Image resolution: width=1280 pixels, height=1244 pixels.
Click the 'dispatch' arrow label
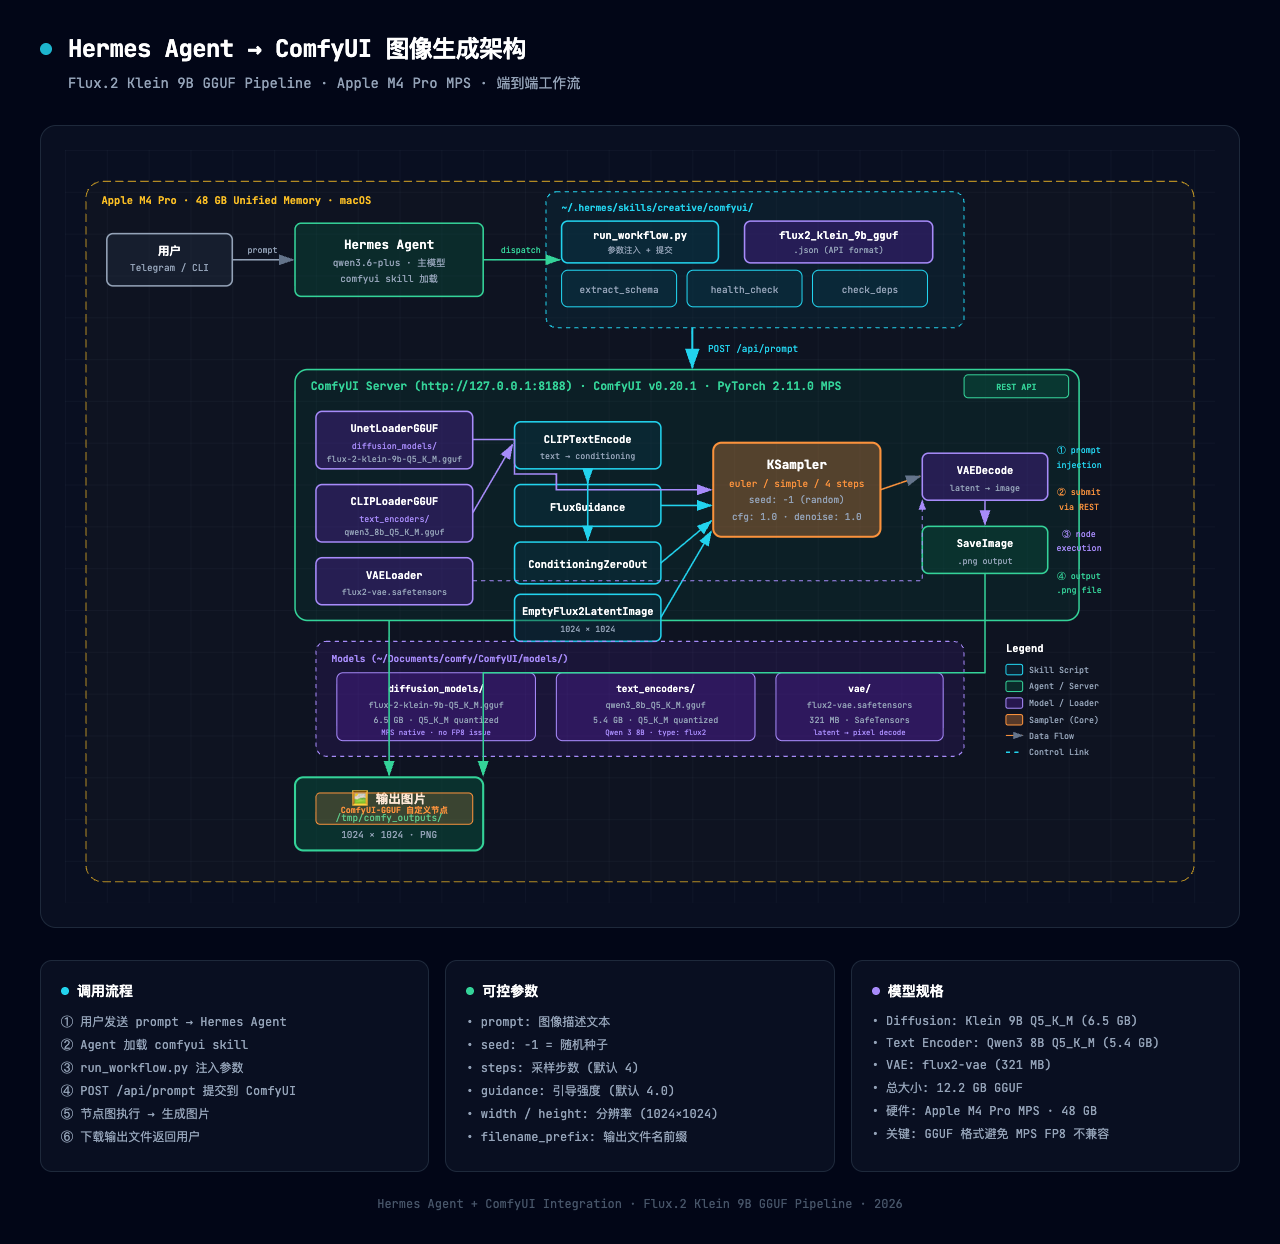tap(520, 250)
